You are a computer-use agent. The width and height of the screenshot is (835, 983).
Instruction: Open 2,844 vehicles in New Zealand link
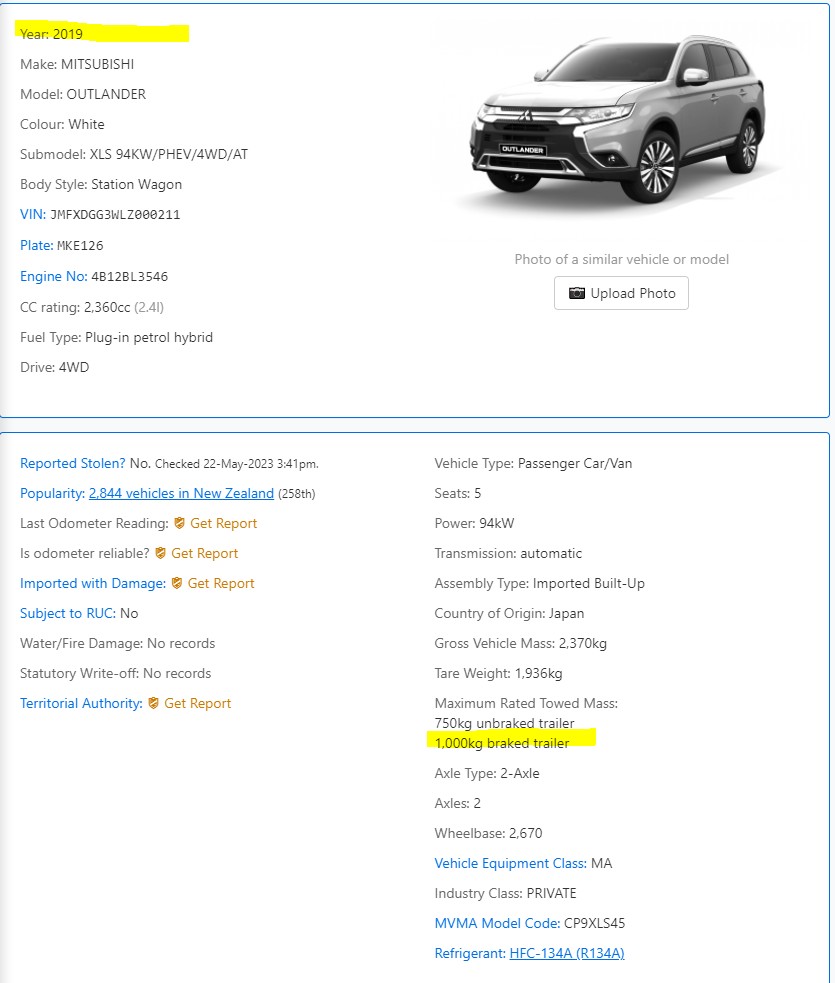[181, 493]
